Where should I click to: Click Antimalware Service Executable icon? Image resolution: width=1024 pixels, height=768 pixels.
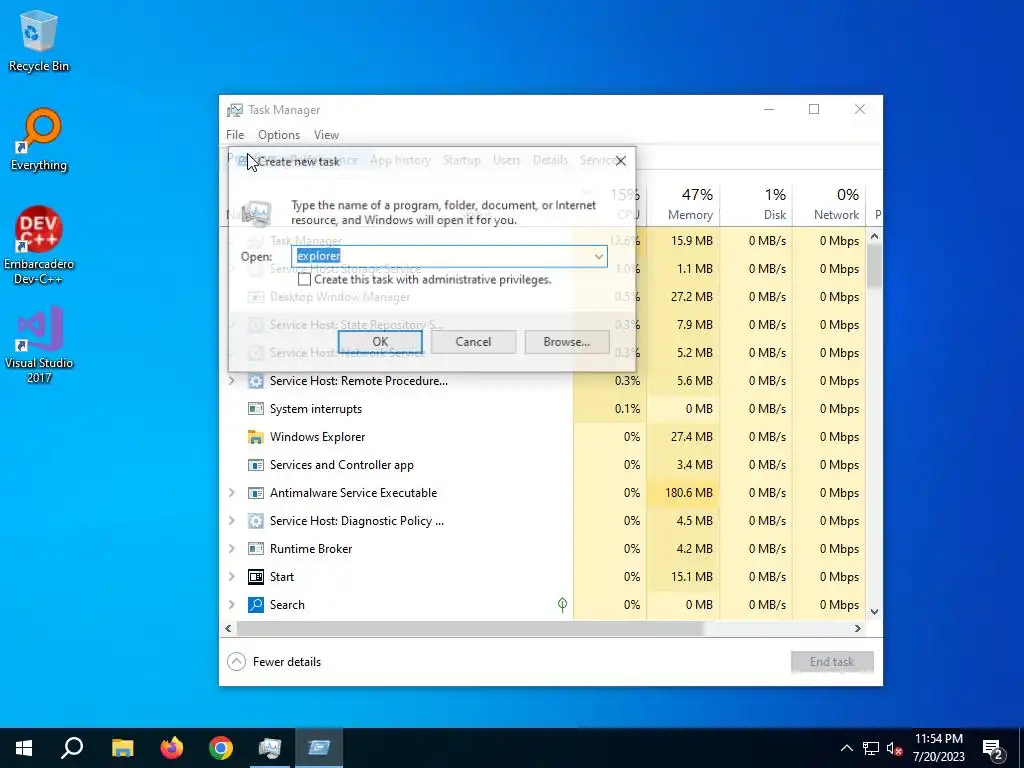(255, 493)
